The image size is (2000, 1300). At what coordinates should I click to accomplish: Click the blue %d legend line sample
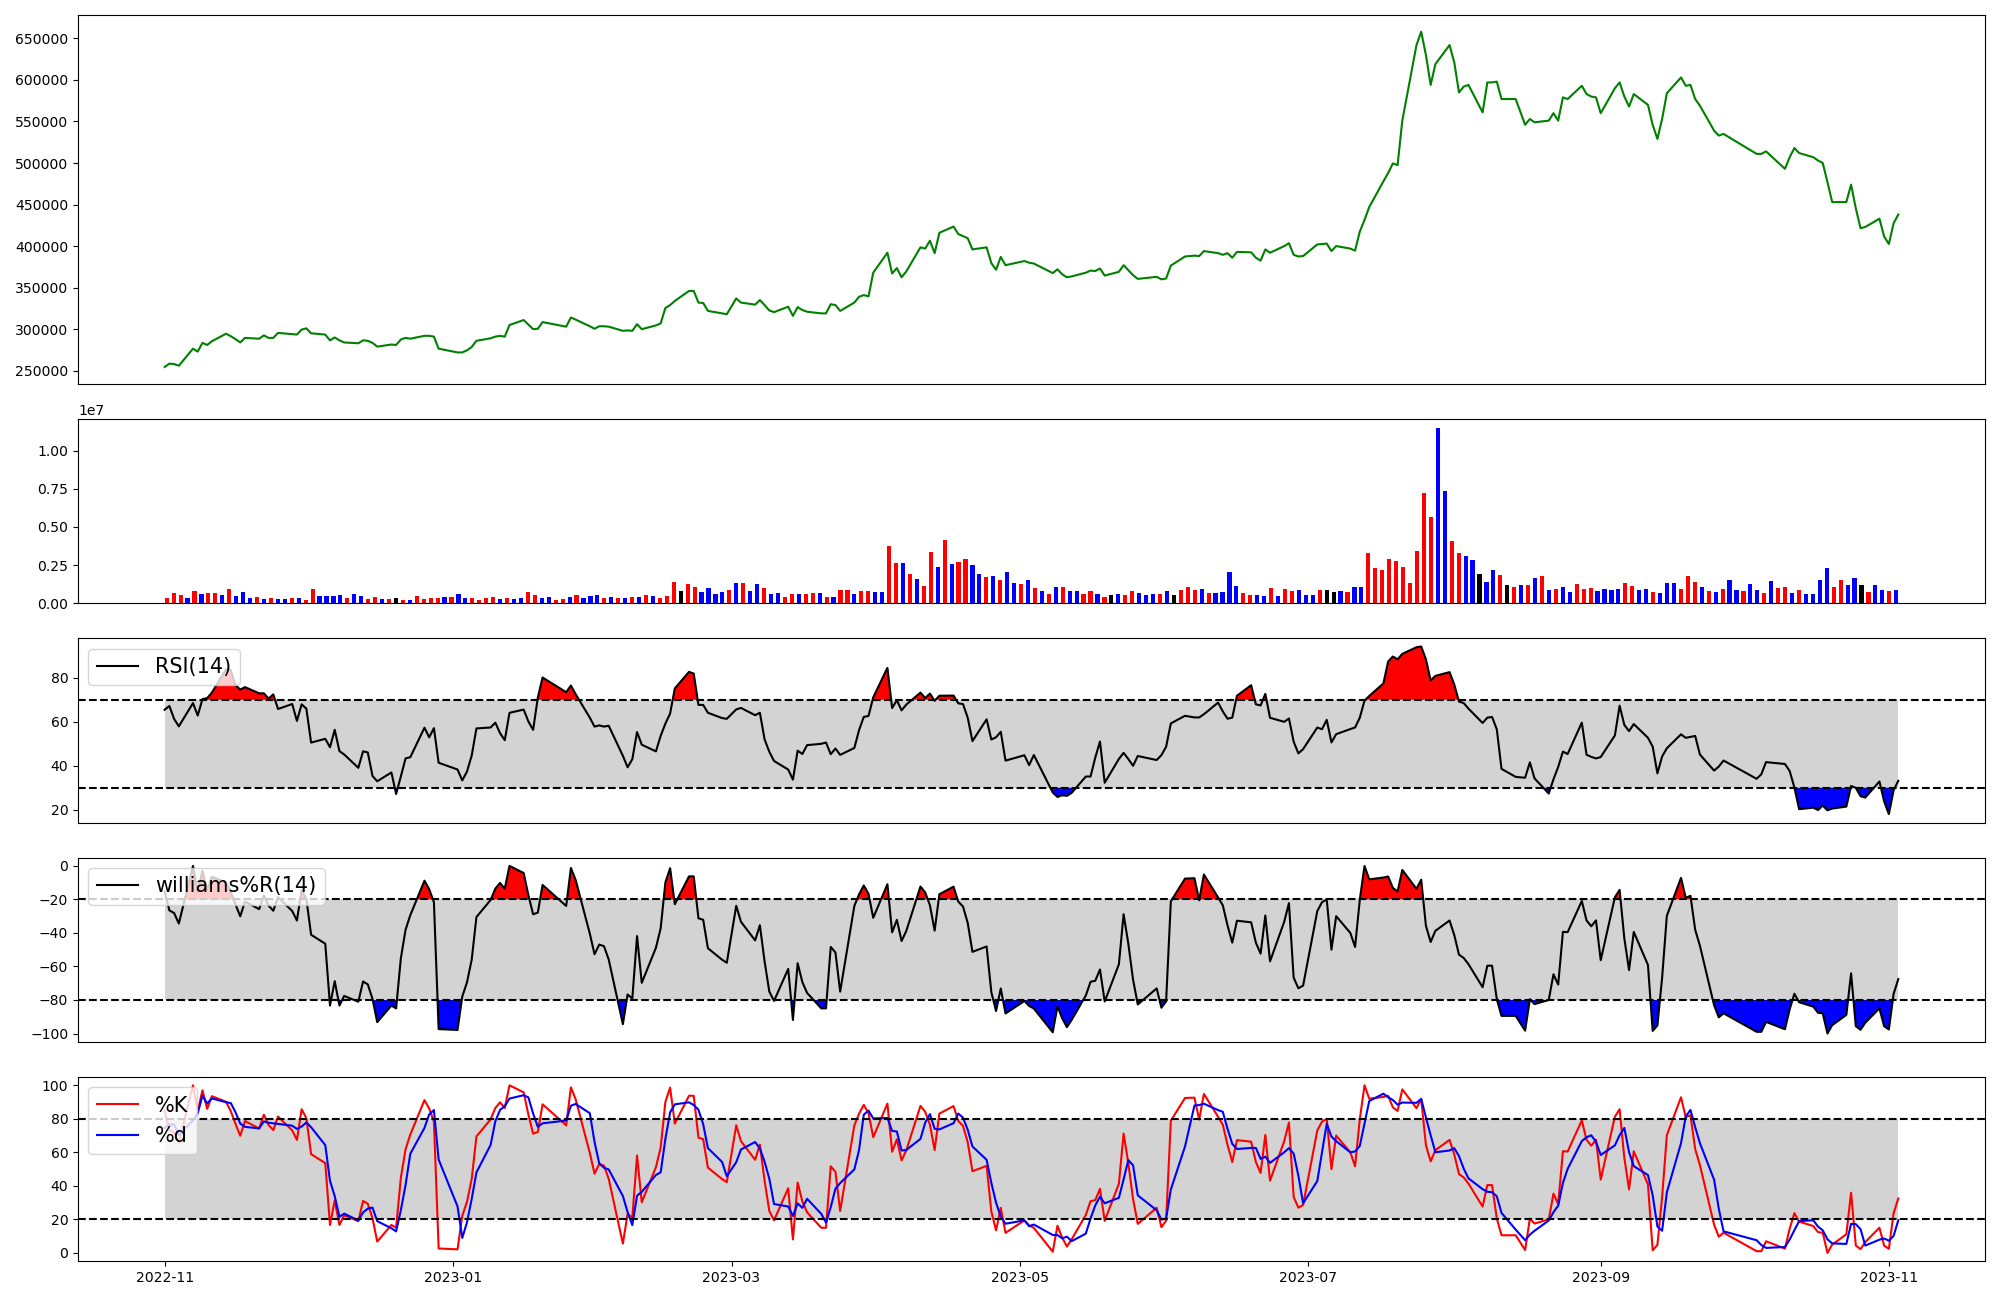click(x=117, y=1135)
